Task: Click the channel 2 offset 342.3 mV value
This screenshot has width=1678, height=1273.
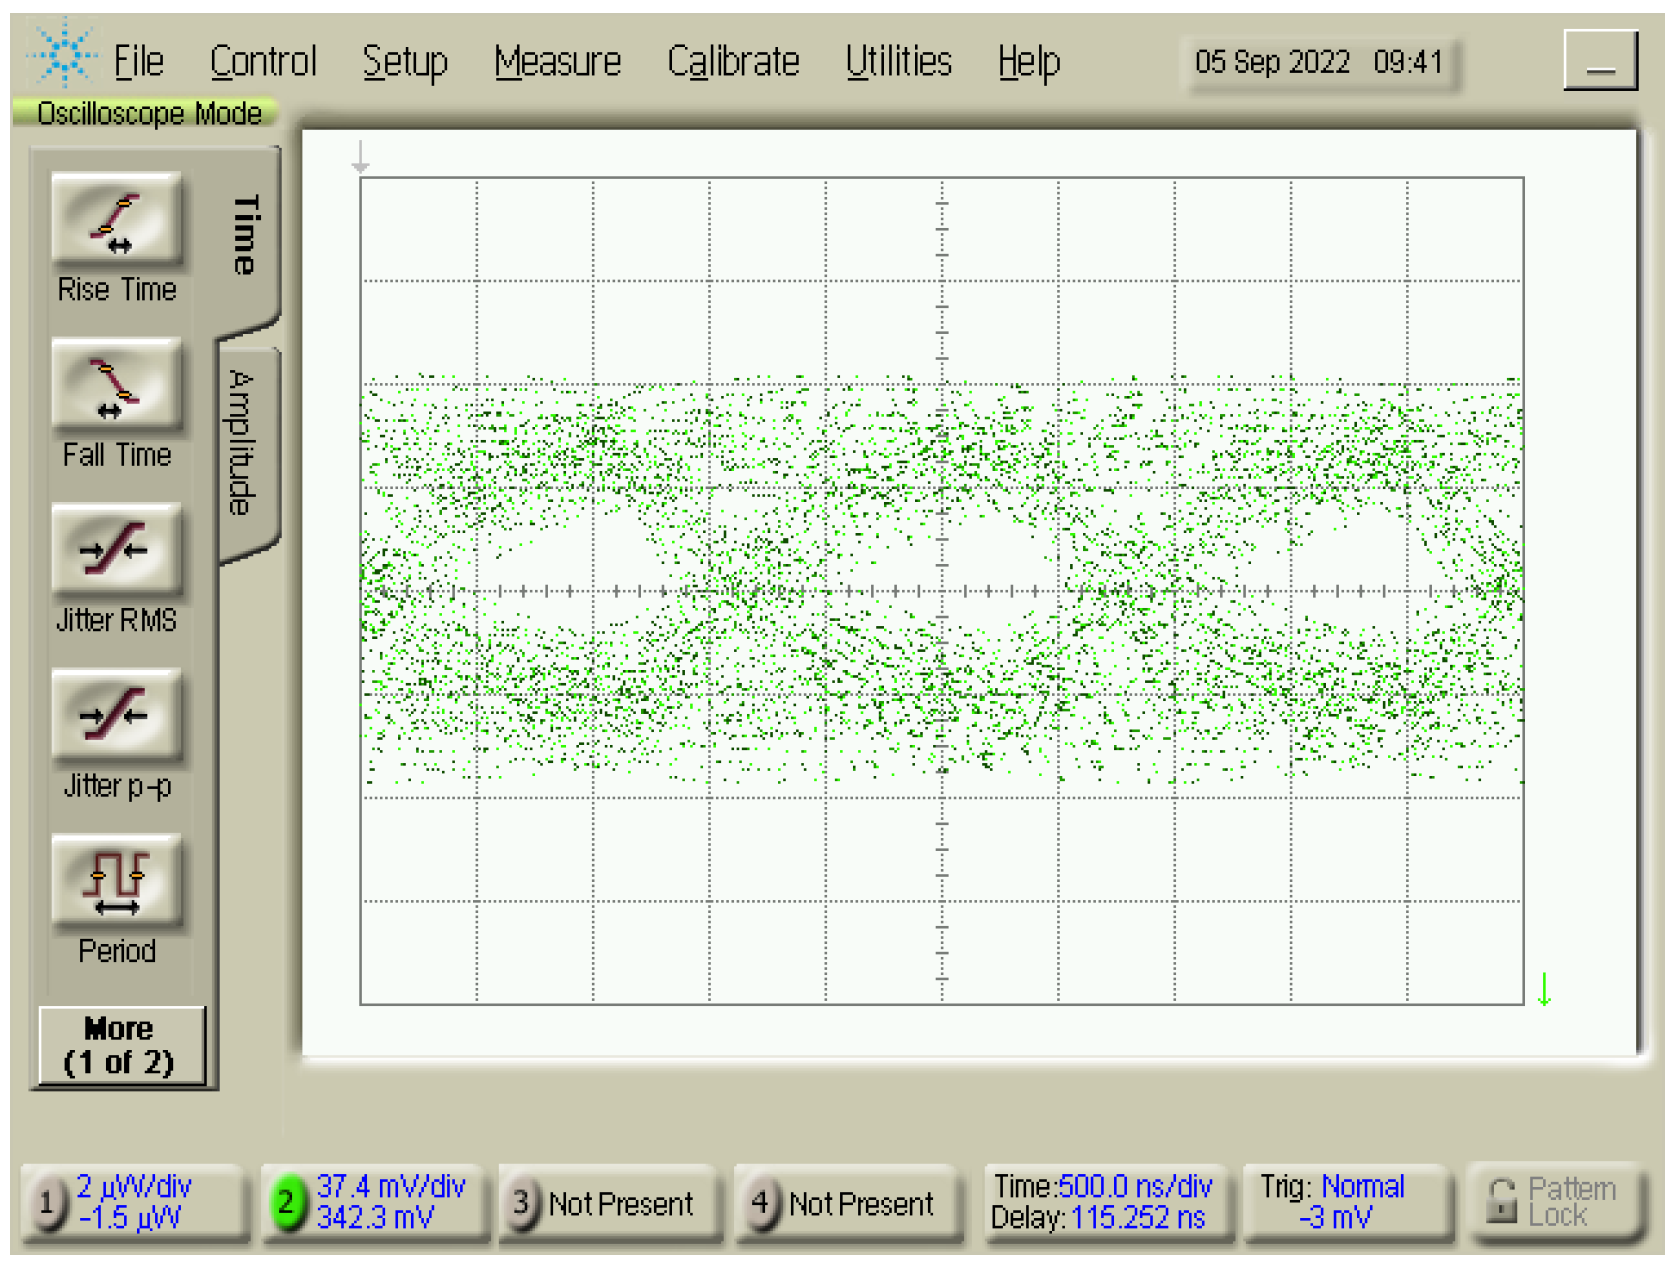Action: (375, 1218)
